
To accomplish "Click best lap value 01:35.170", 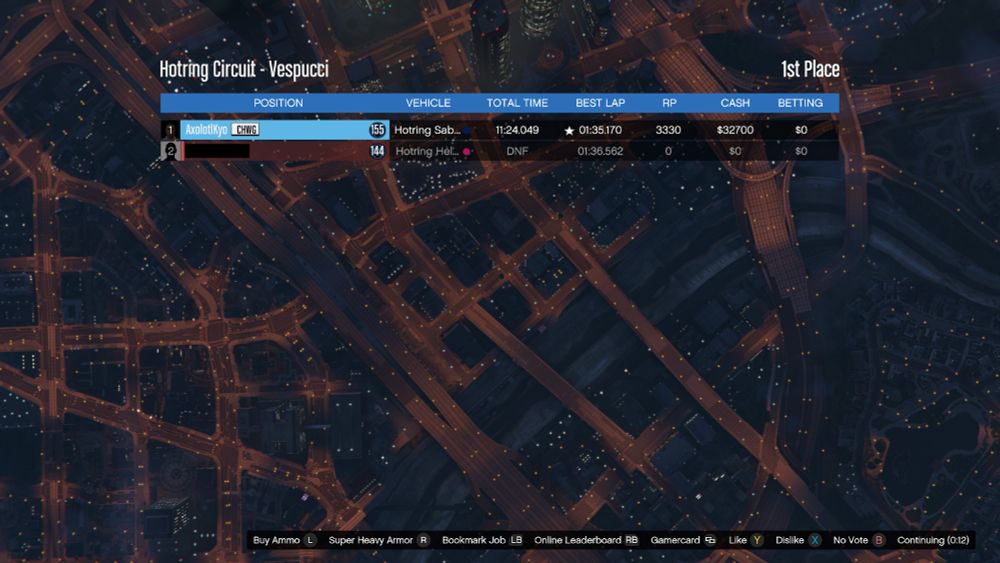I will (600, 130).
